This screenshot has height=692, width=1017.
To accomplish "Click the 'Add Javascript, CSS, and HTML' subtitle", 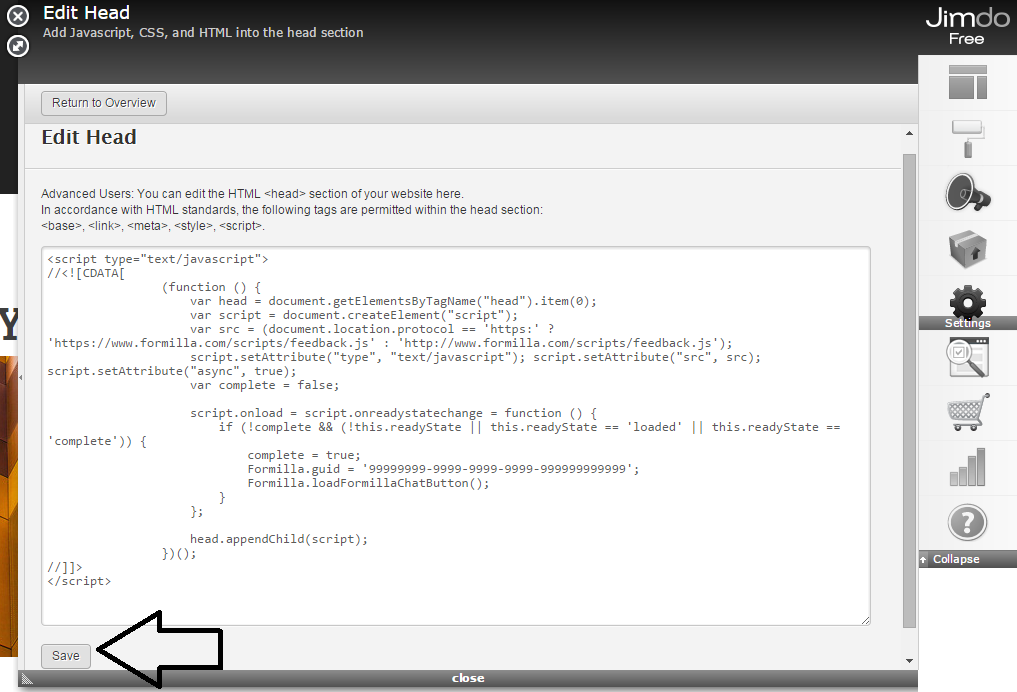I will click(x=203, y=32).
